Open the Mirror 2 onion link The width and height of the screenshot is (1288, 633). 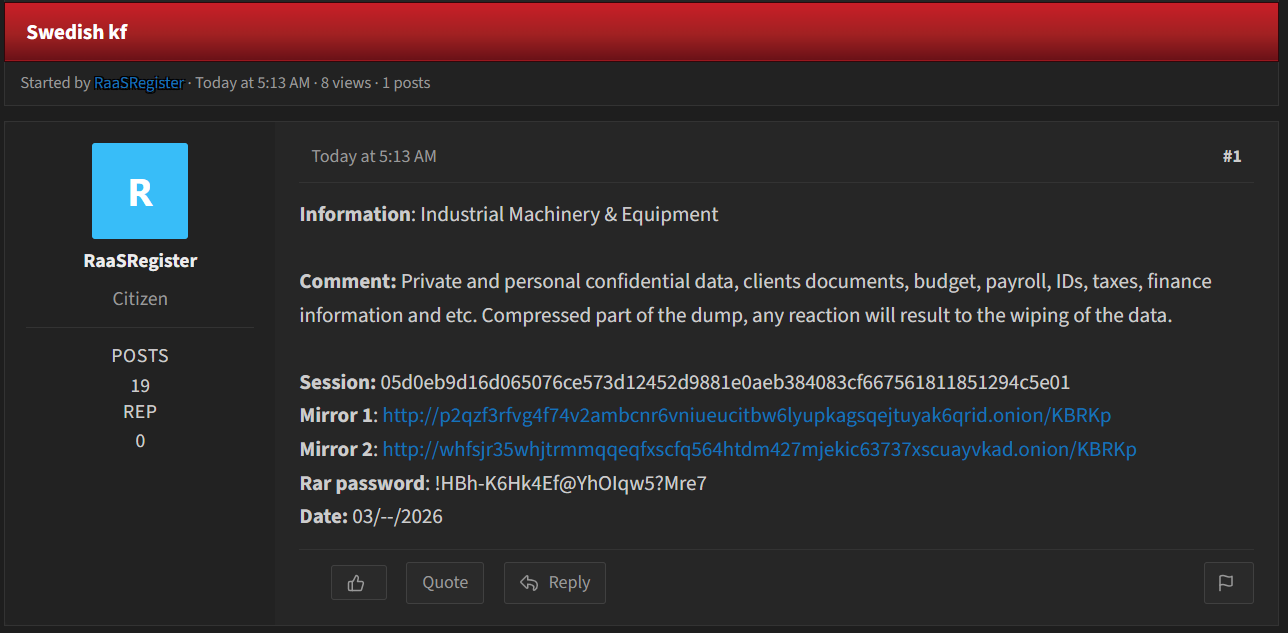pyautogui.click(x=759, y=450)
